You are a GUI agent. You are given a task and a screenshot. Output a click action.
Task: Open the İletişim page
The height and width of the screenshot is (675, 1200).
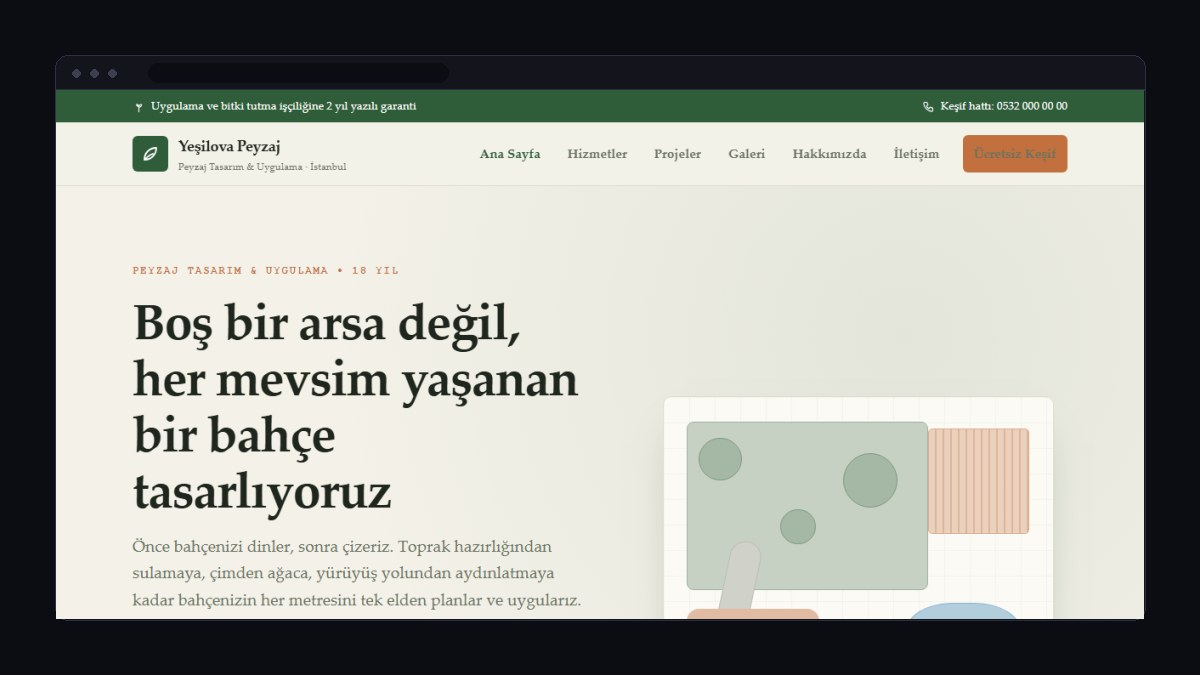916,154
